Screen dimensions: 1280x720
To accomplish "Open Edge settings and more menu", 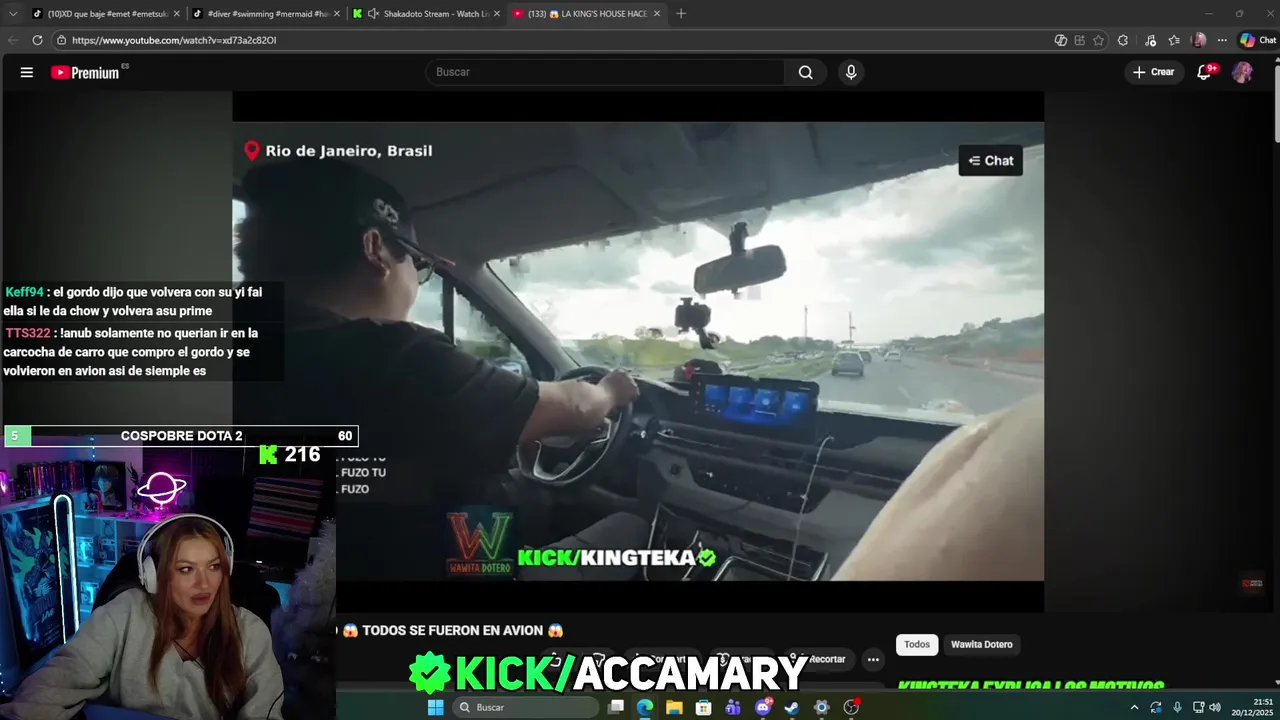I will [1222, 40].
